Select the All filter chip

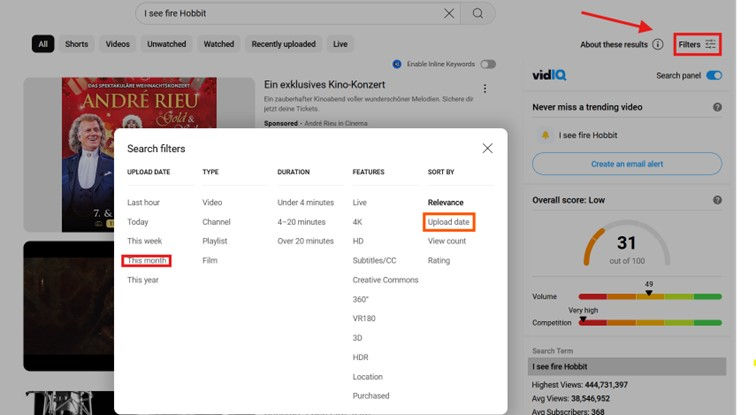click(43, 44)
